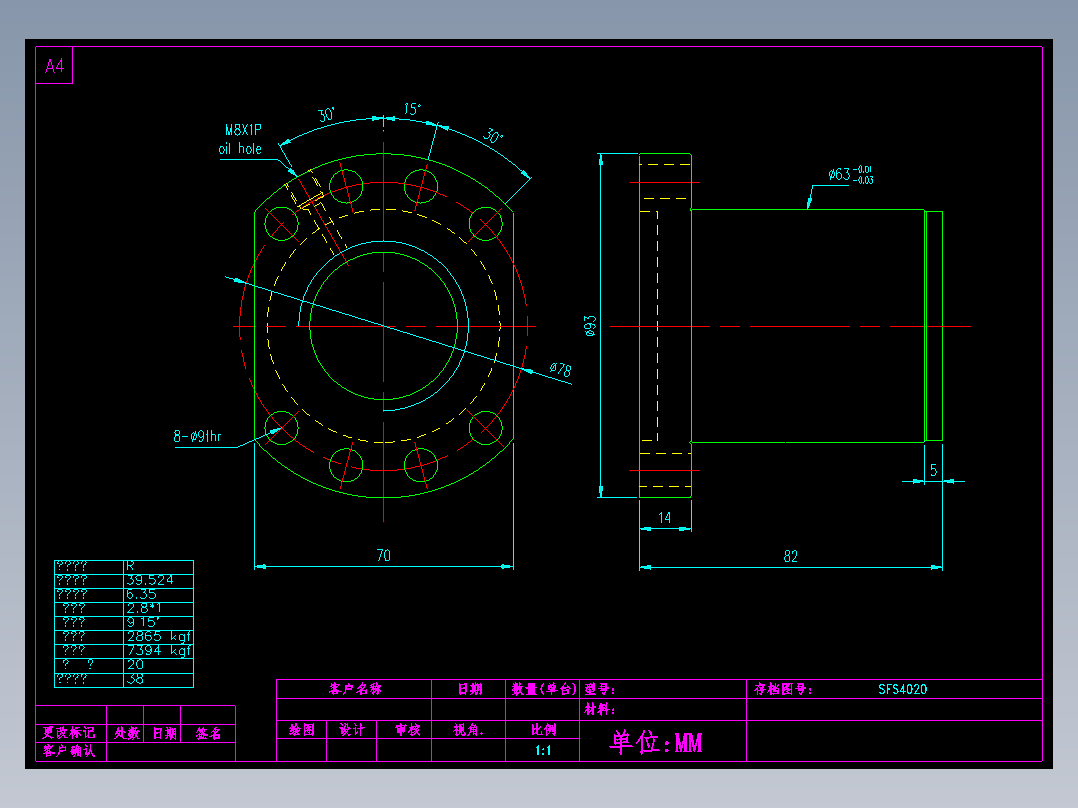
Task: Click the 2.8*1 table value
Action: point(144,609)
